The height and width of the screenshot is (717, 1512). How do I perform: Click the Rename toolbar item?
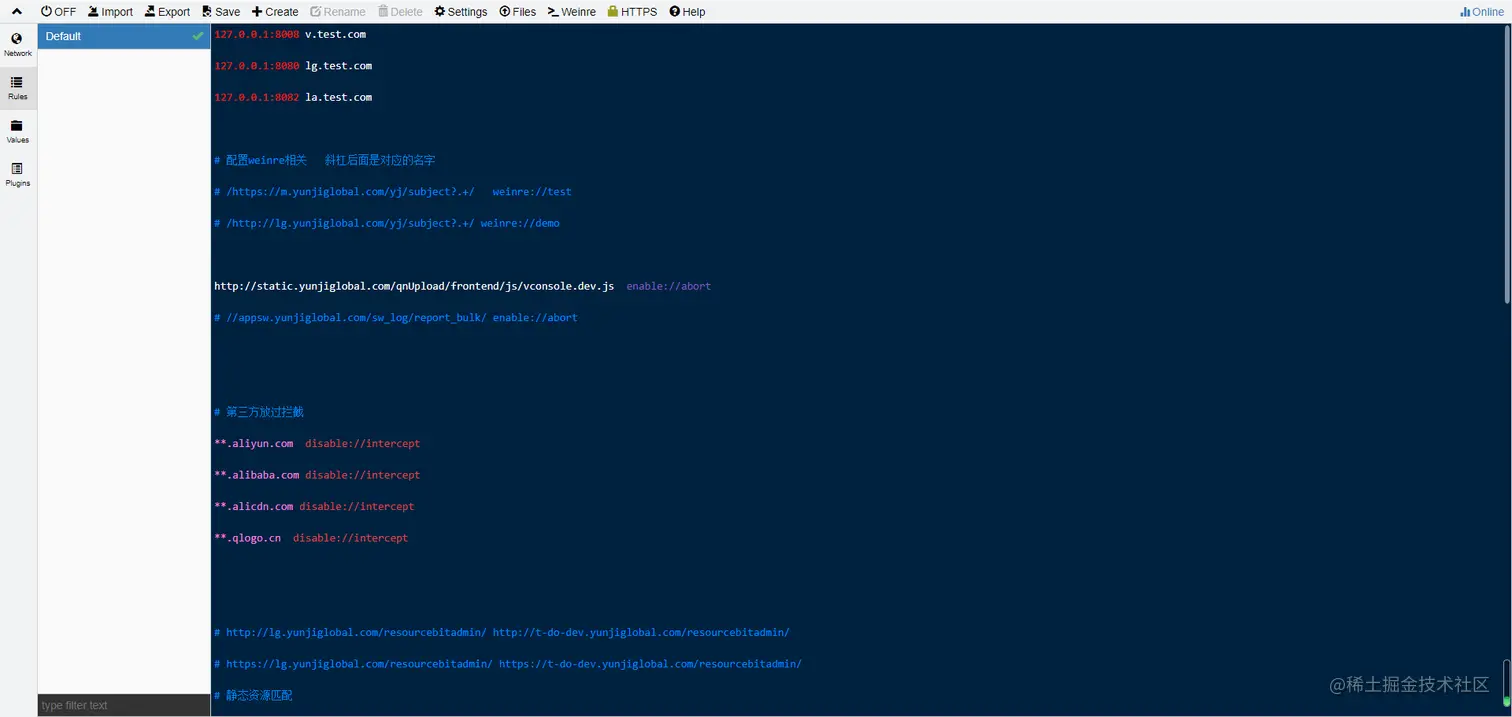pos(338,12)
